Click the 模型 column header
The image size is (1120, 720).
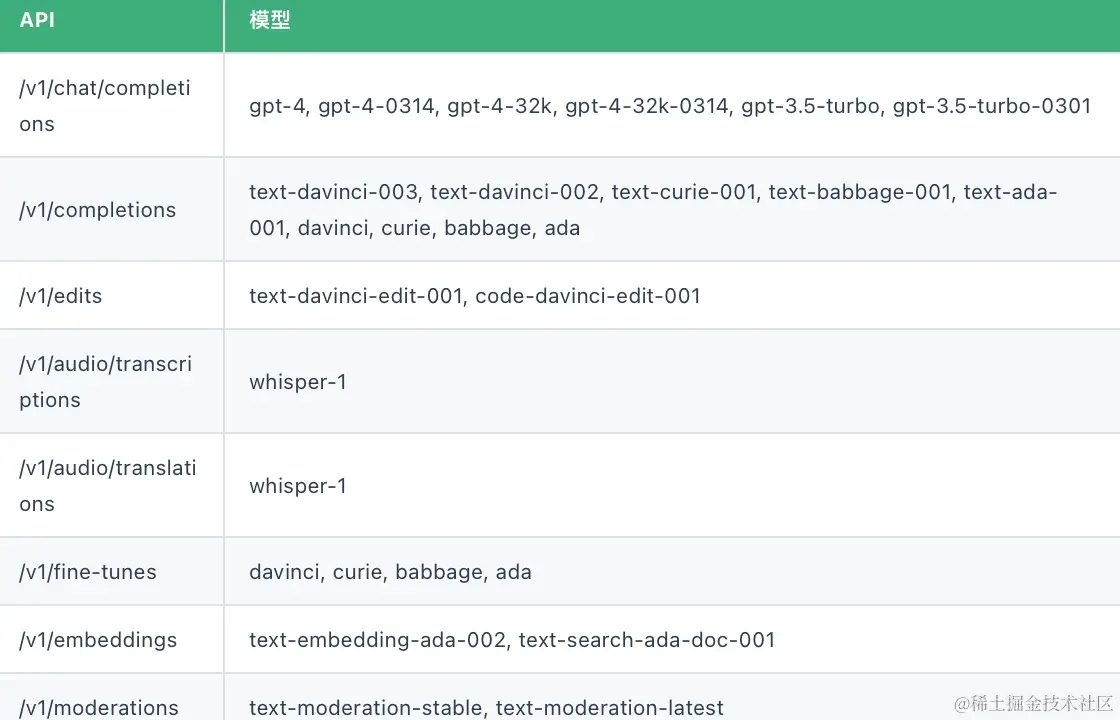point(270,21)
